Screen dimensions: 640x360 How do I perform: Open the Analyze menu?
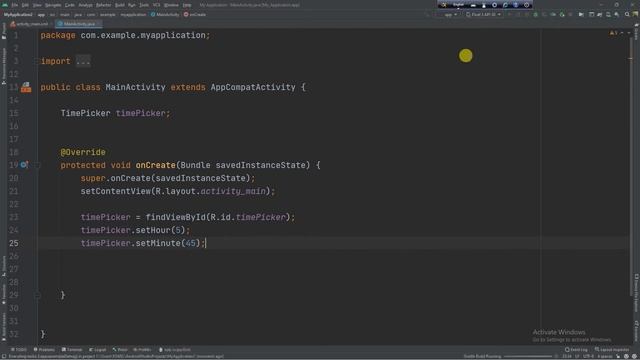click(x=86, y=5)
